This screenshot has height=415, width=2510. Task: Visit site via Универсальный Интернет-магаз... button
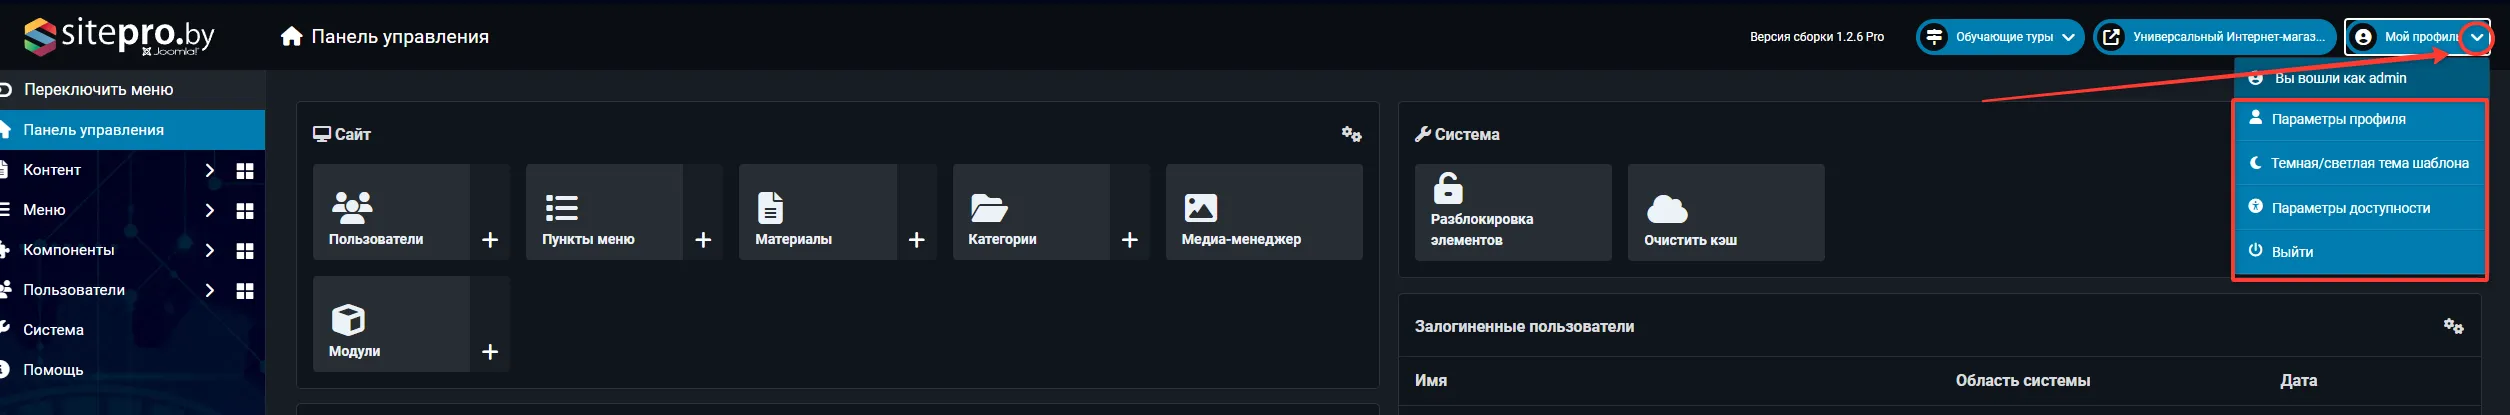(2214, 37)
